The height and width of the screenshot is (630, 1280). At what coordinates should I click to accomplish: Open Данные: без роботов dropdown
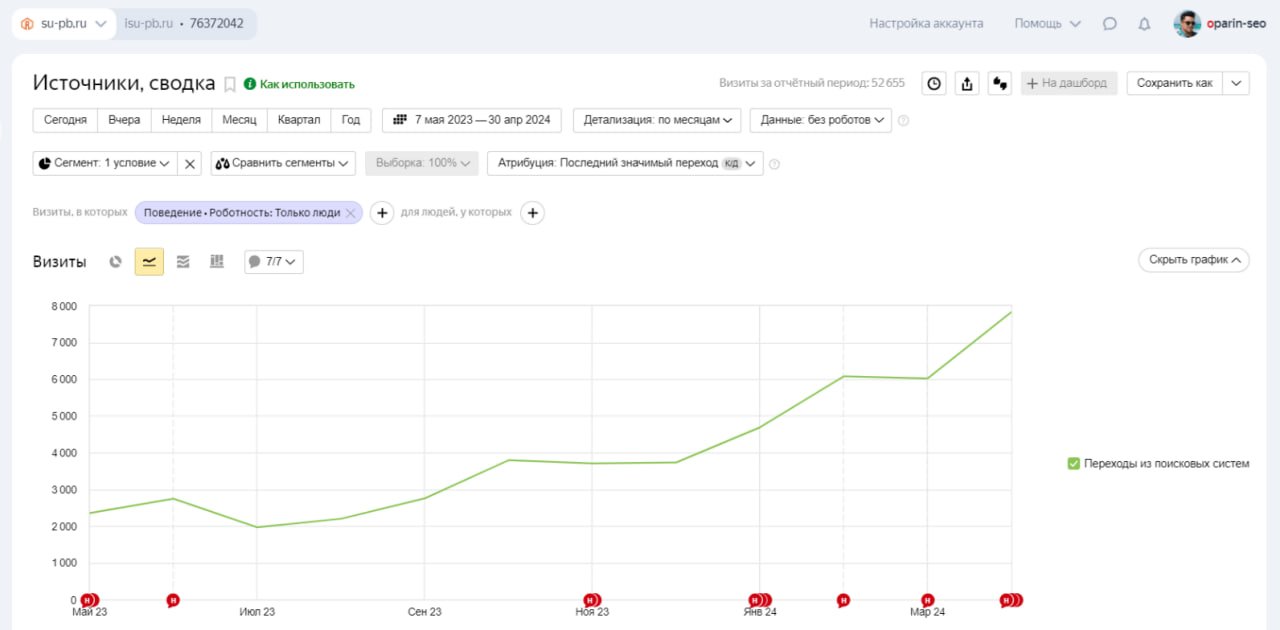820,120
